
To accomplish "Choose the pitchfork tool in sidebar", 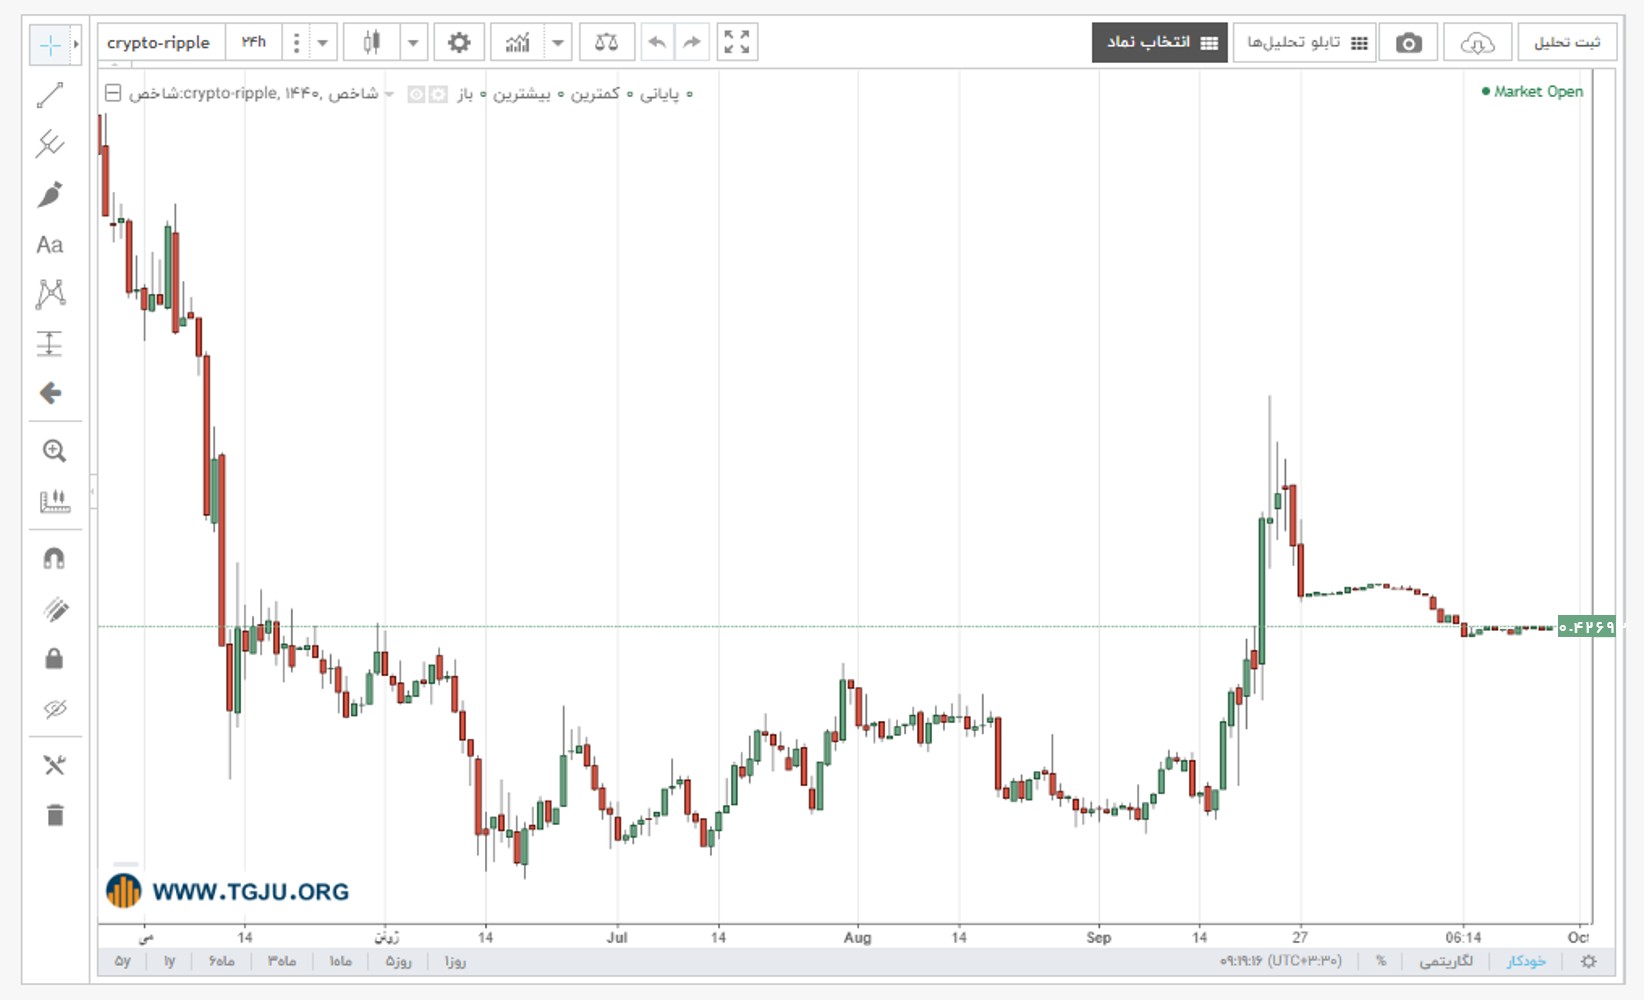I will coord(50,144).
